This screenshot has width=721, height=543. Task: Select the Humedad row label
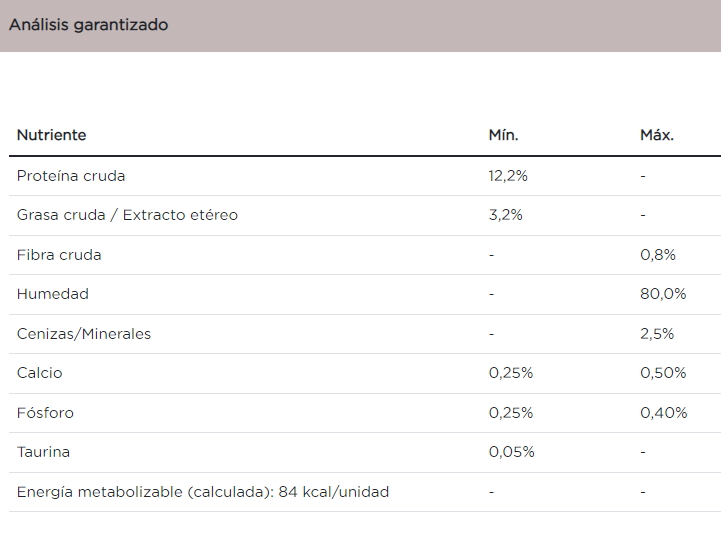(x=53, y=294)
